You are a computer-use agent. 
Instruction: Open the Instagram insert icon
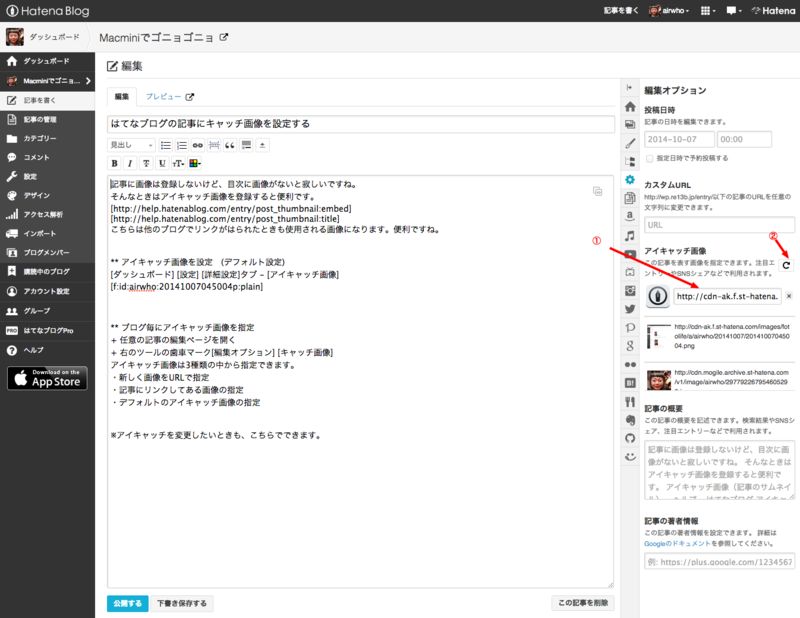(x=630, y=290)
